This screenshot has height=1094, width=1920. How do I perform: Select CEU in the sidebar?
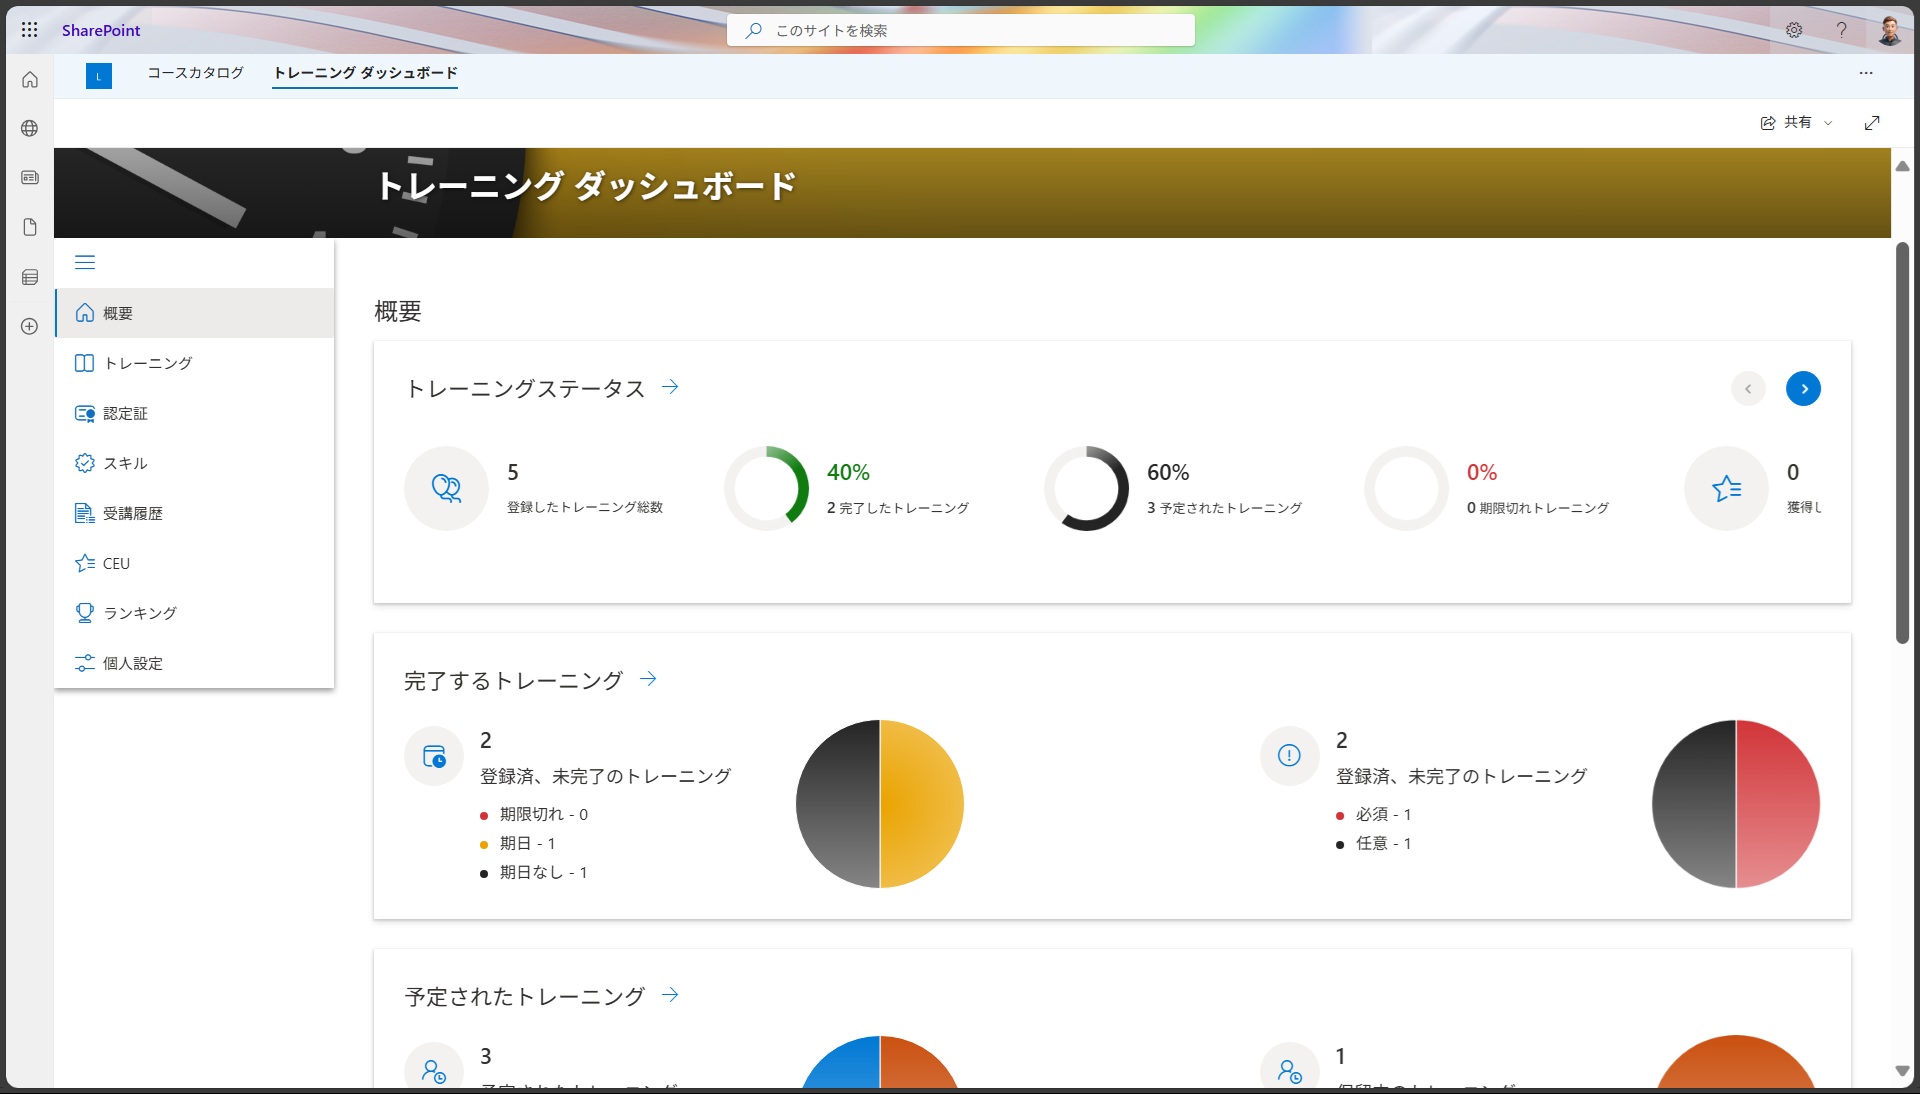pos(195,563)
